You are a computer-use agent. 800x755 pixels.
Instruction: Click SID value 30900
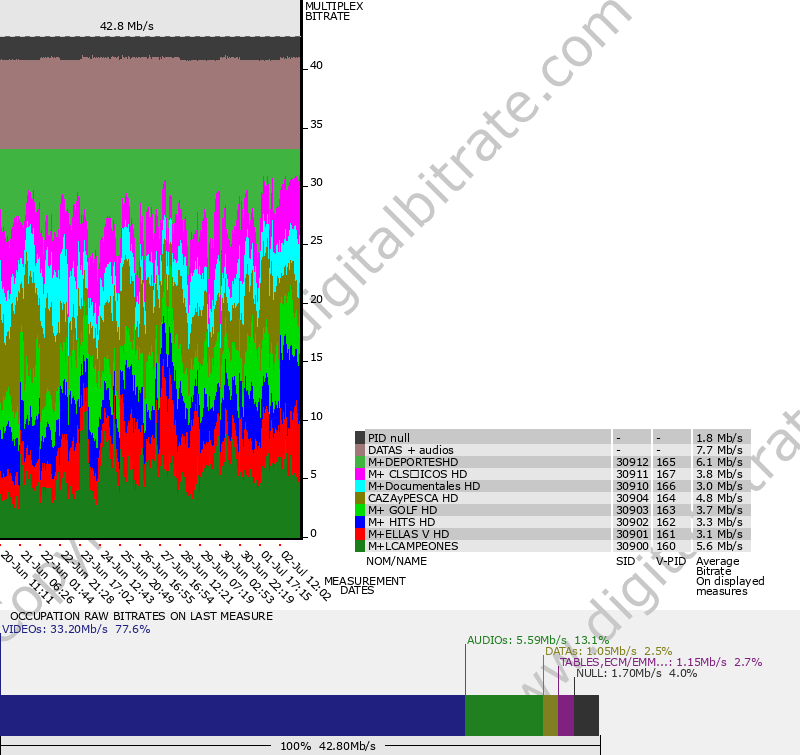coord(632,546)
